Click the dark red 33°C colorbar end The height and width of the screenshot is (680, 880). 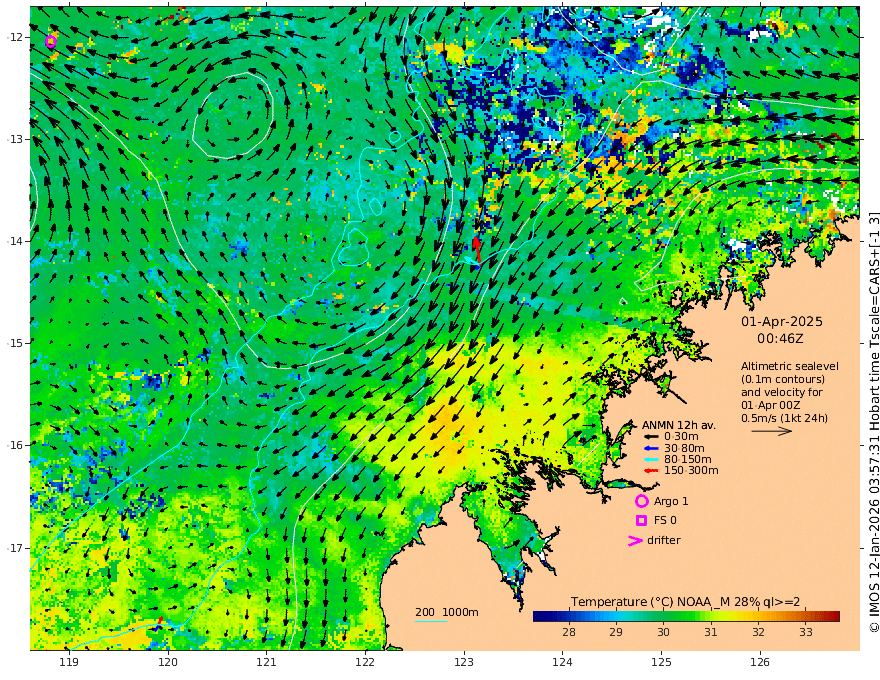point(833,617)
